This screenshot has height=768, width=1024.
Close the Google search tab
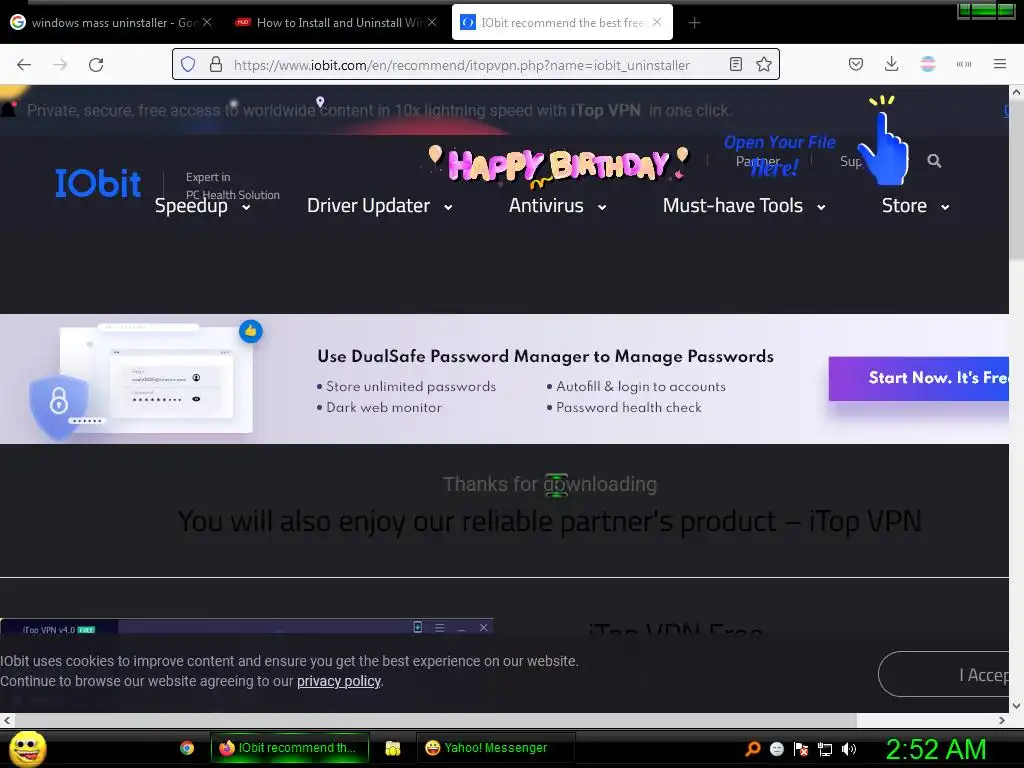(206, 22)
